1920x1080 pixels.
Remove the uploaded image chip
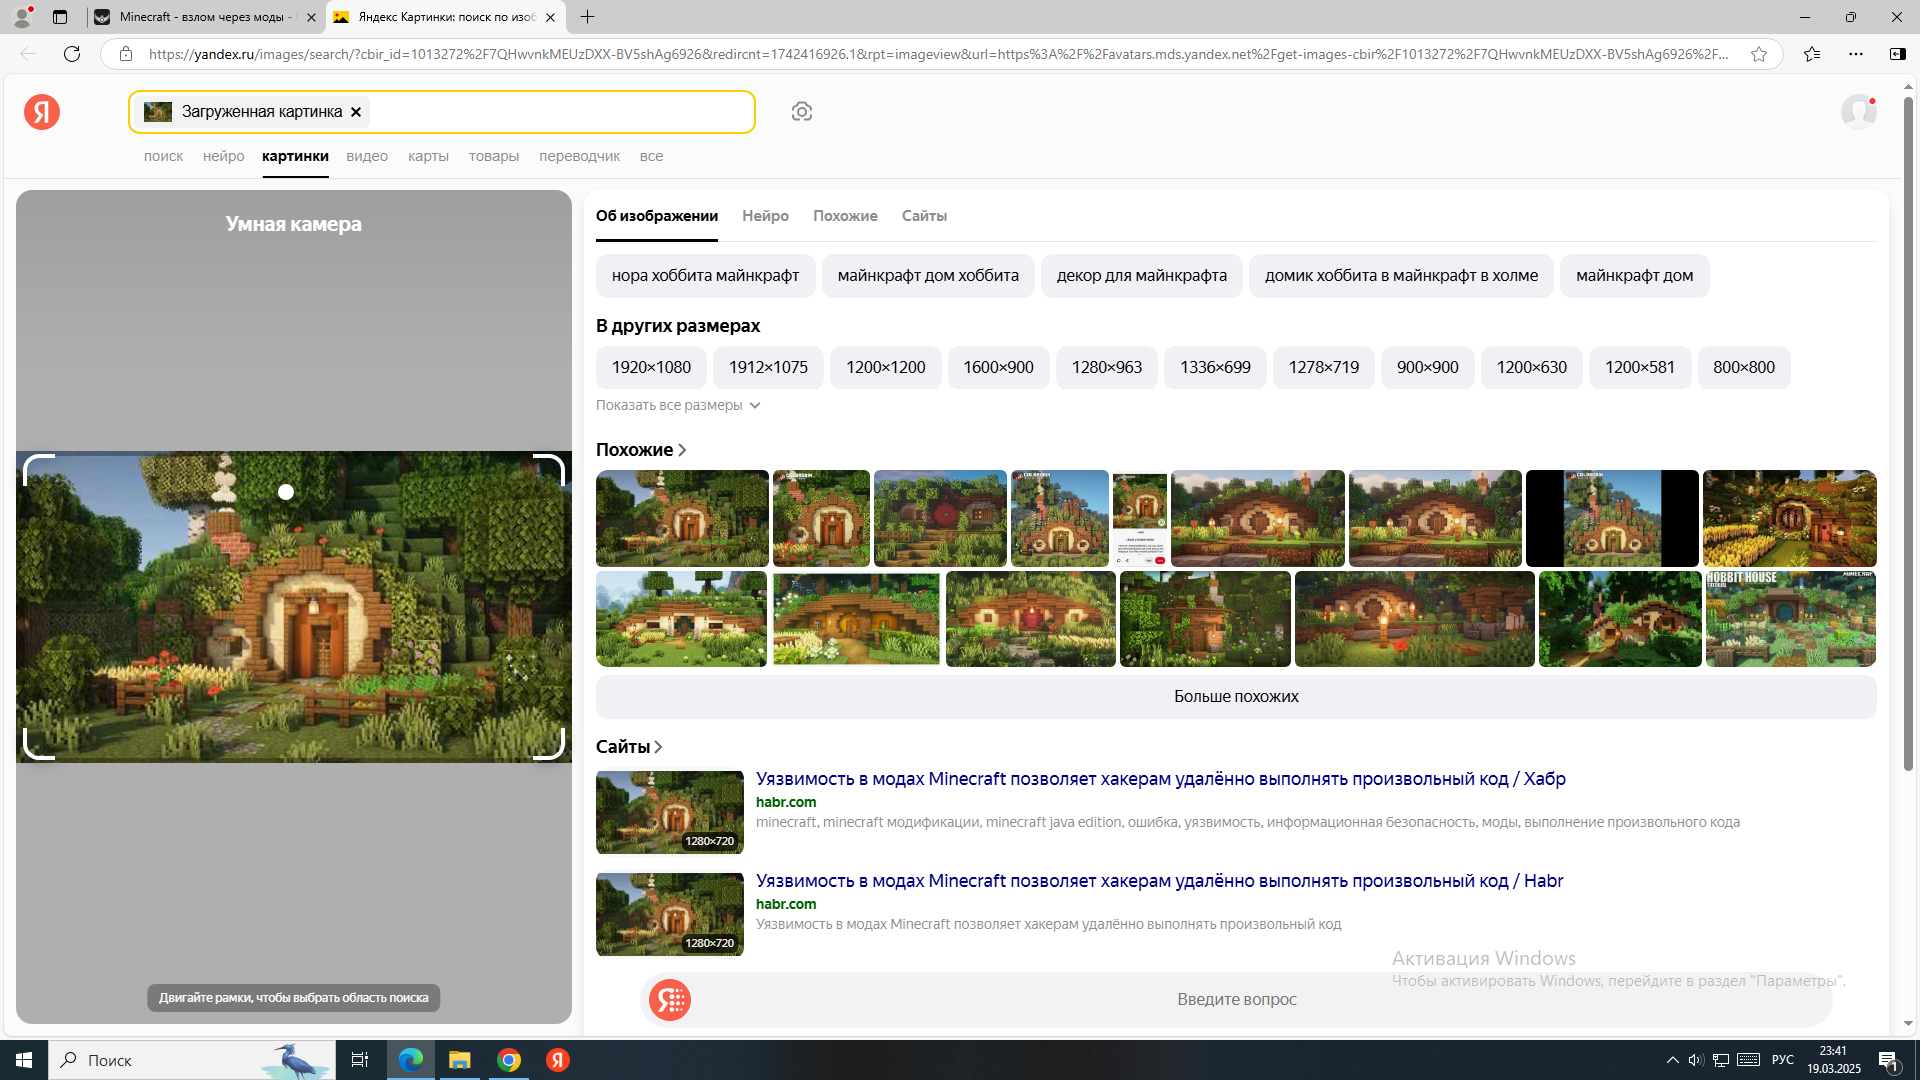pos(356,112)
